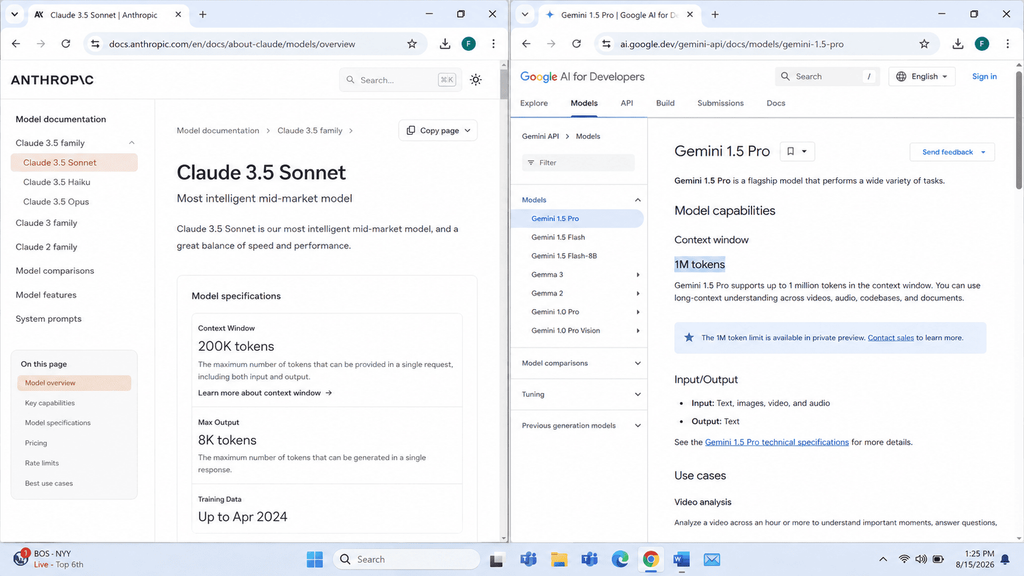The height and width of the screenshot is (576, 1024).
Task: Go back in the Gemini browser window
Action: point(526,44)
